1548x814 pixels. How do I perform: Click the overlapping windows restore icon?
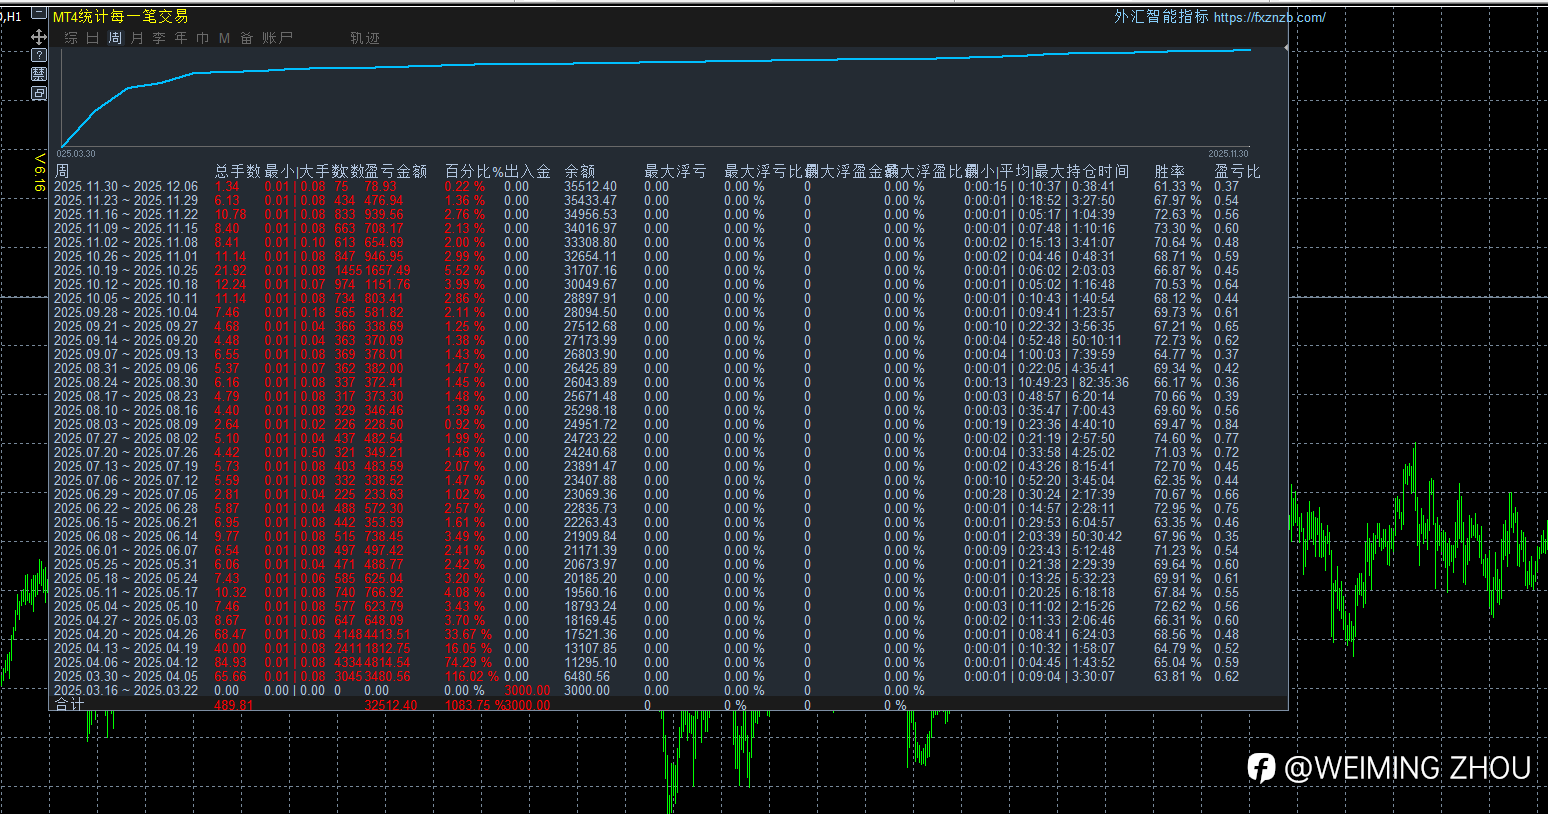pos(39,93)
